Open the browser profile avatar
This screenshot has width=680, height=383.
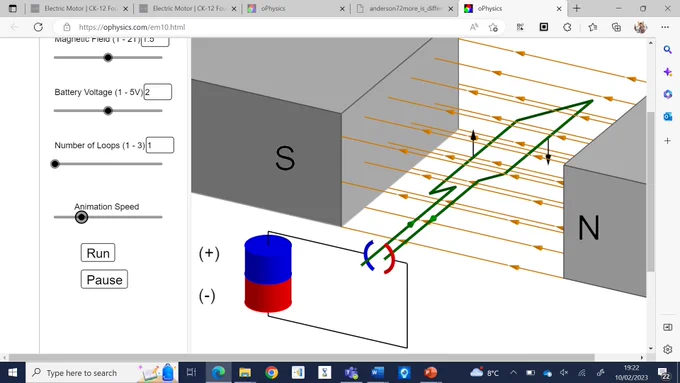coord(641,27)
